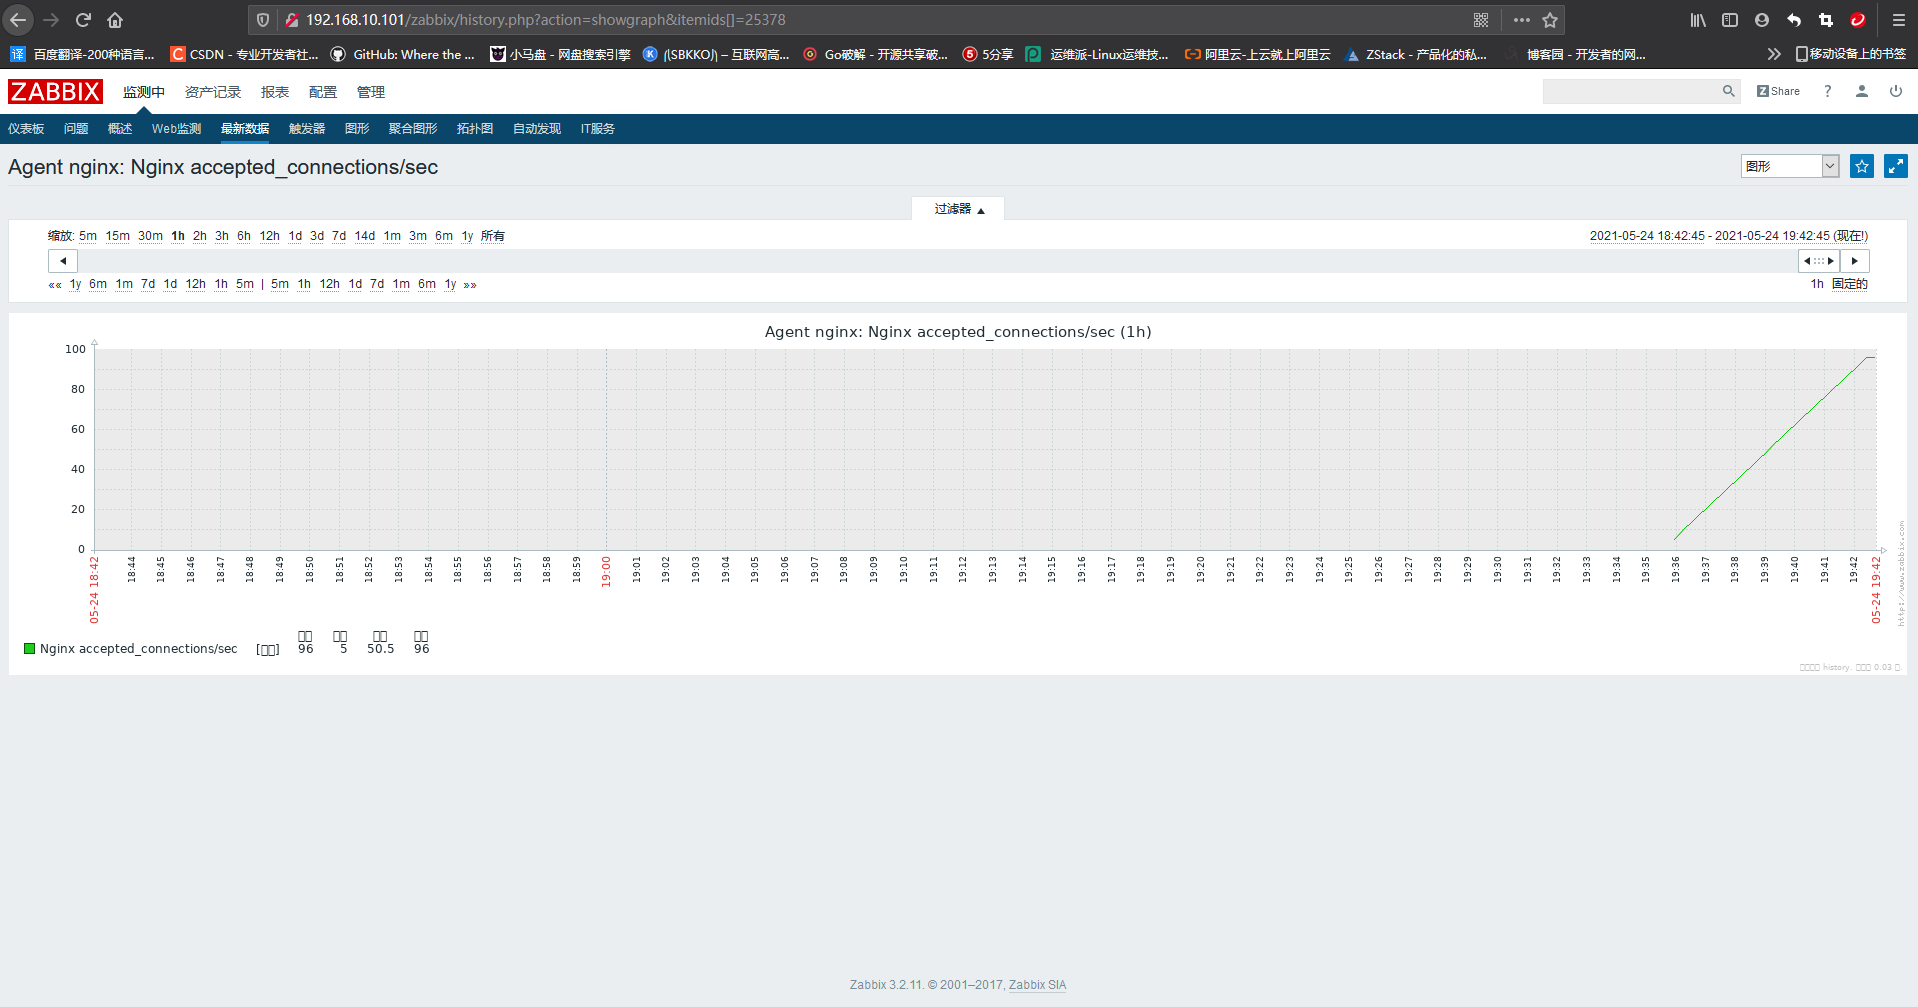The image size is (1918, 1007).
Task: Click the shield tracking protection icon
Action: (x=263, y=20)
